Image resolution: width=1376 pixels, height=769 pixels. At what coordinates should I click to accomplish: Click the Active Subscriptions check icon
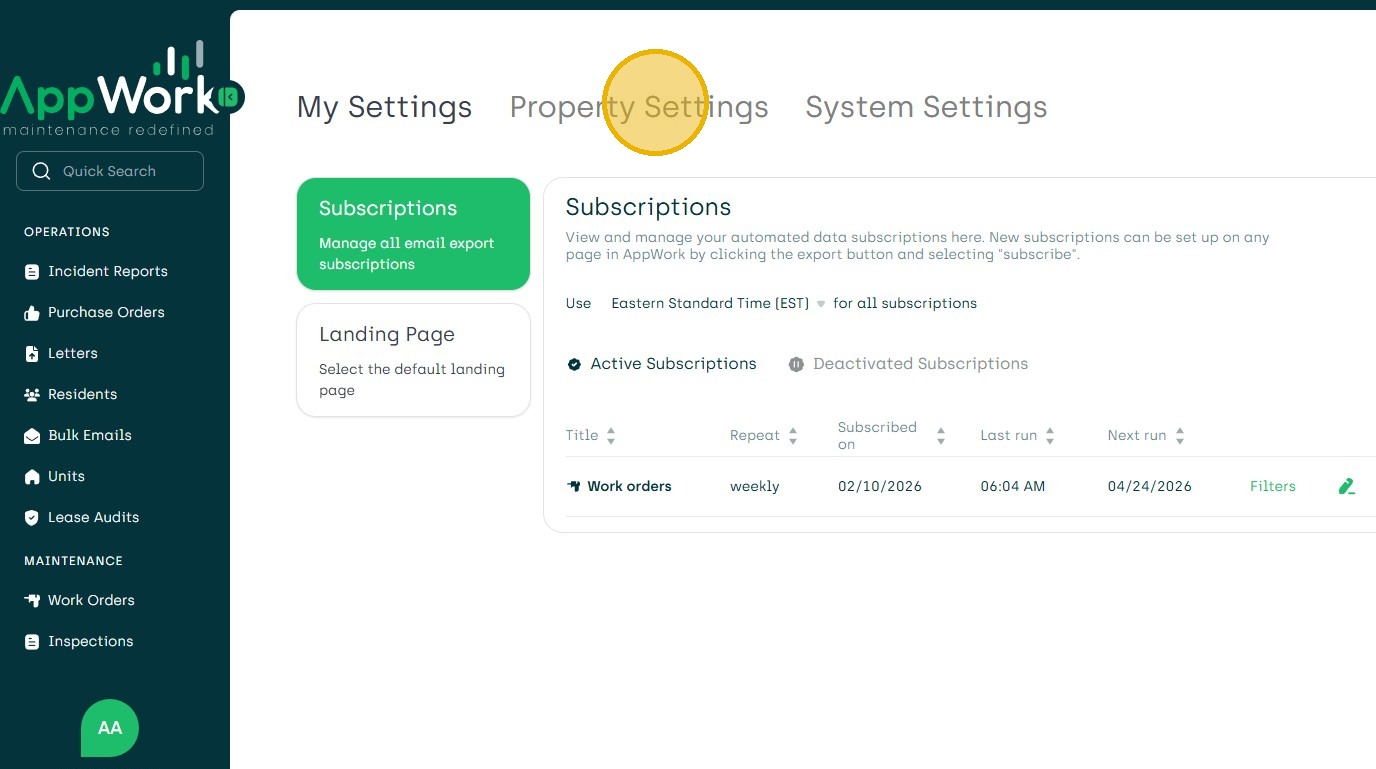pos(574,364)
